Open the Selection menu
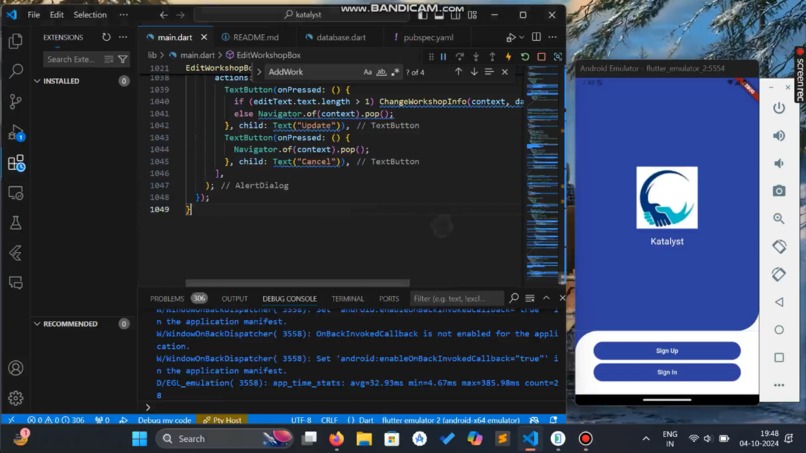Screen dimensions: 806x453 click(90, 15)
